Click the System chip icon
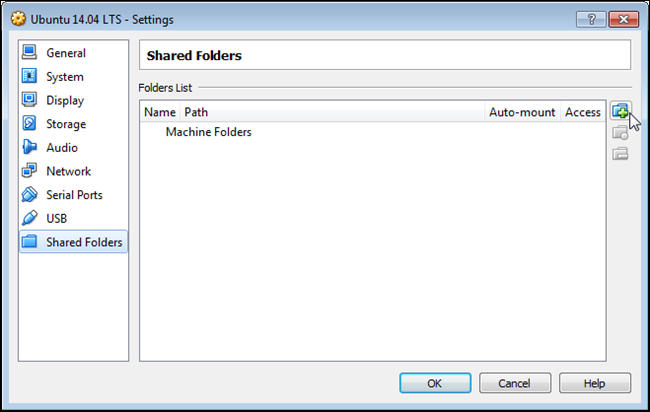 (x=29, y=77)
